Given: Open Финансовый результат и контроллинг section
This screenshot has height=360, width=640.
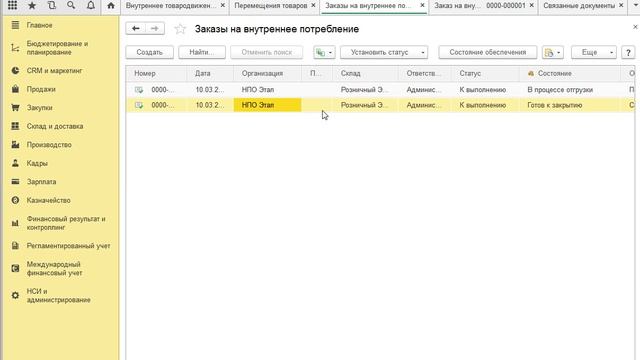Looking at the screenshot, I should point(66,223).
